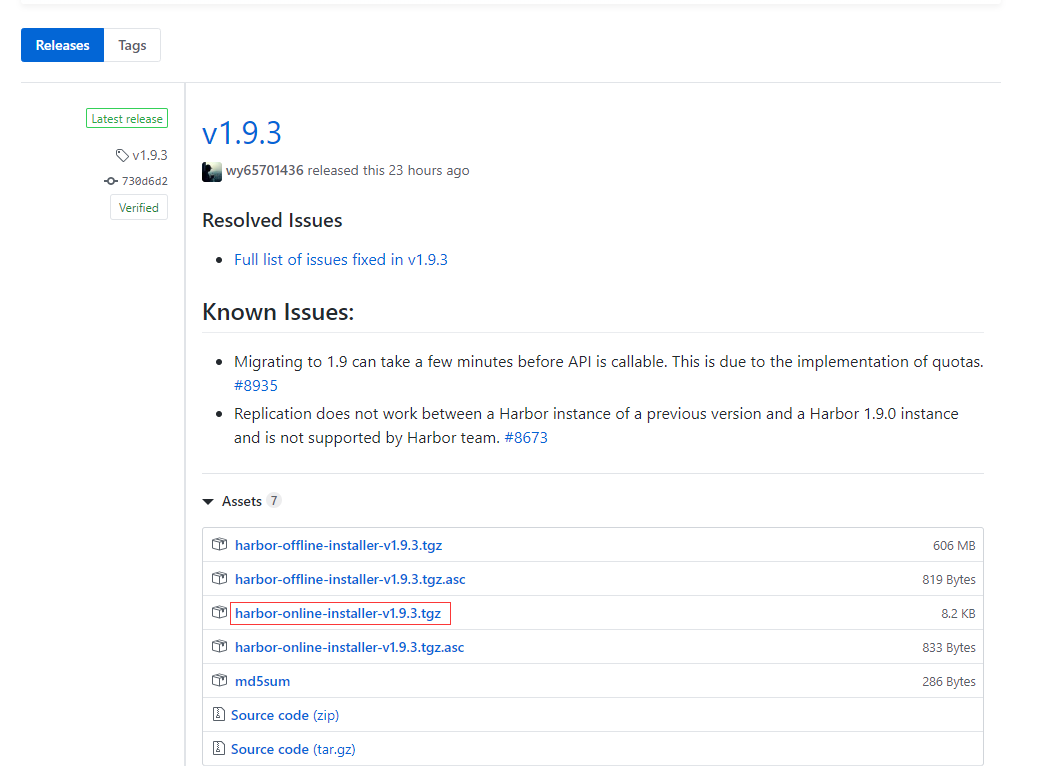The width and height of the screenshot is (1057, 766).
Task: Select the Releases tab
Action: click(63, 45)
